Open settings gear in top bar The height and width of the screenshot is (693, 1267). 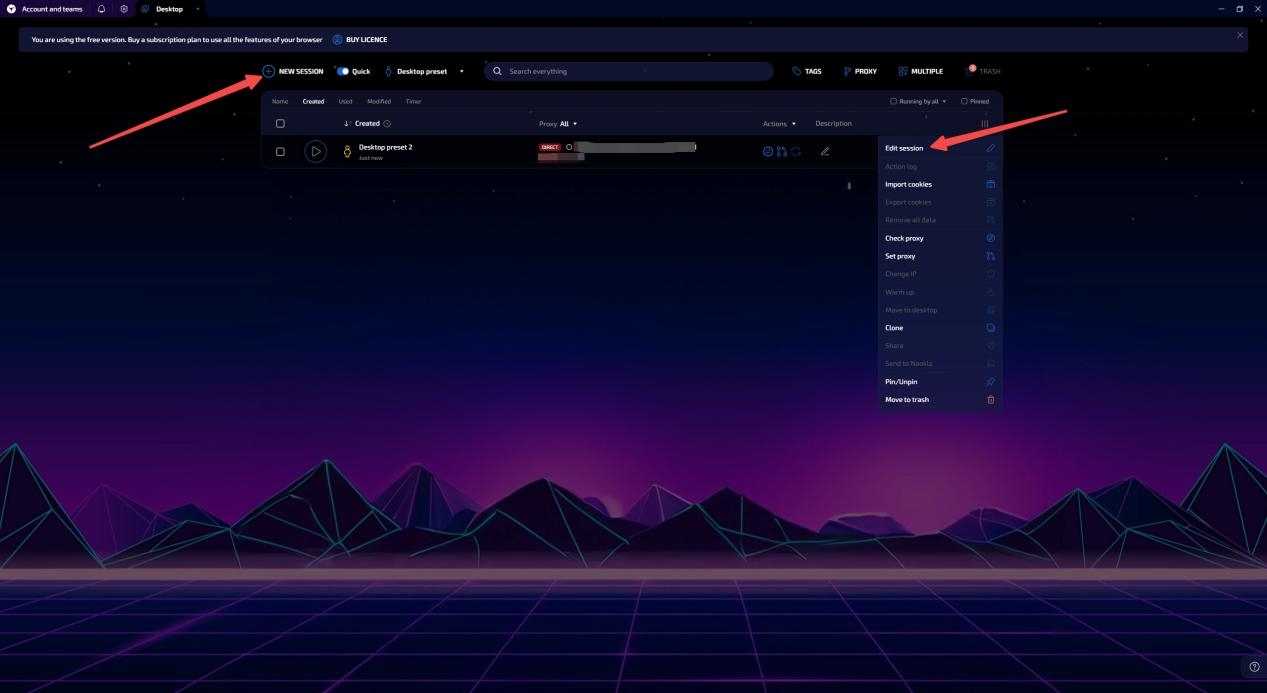[124, 9]
